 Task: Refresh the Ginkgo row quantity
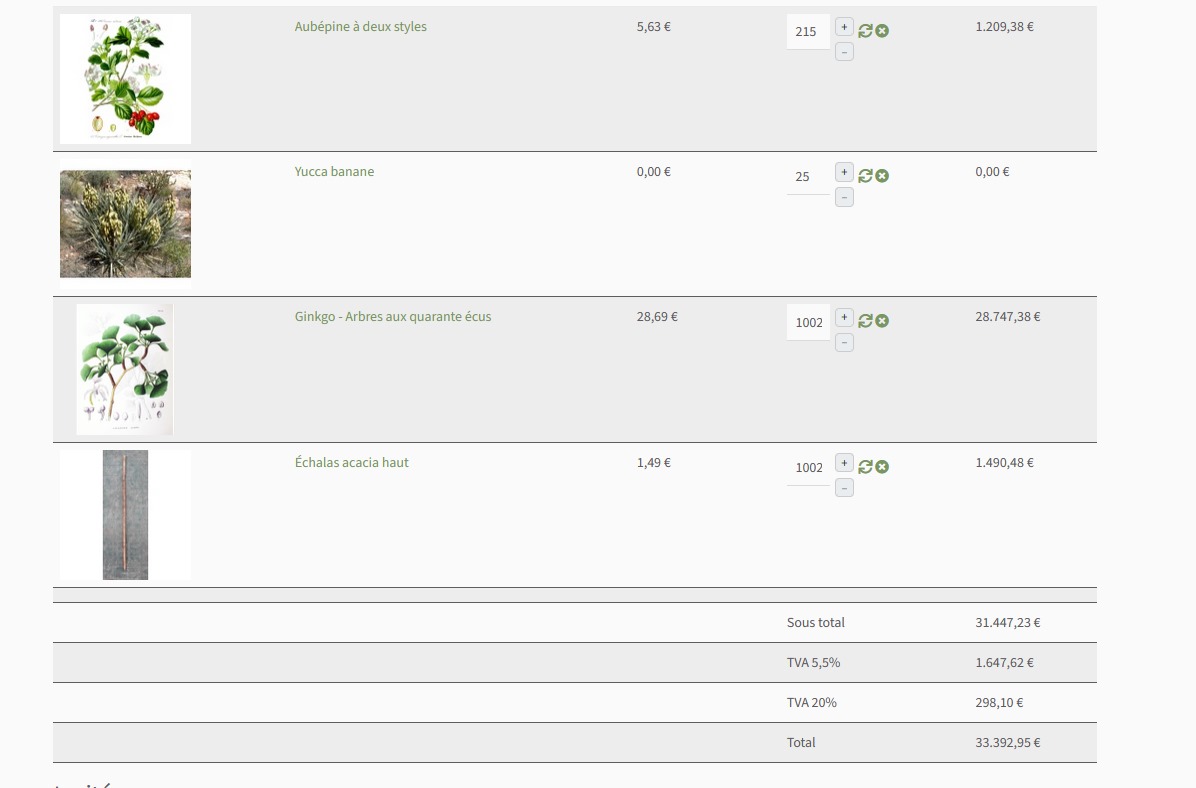pos(865,321)
